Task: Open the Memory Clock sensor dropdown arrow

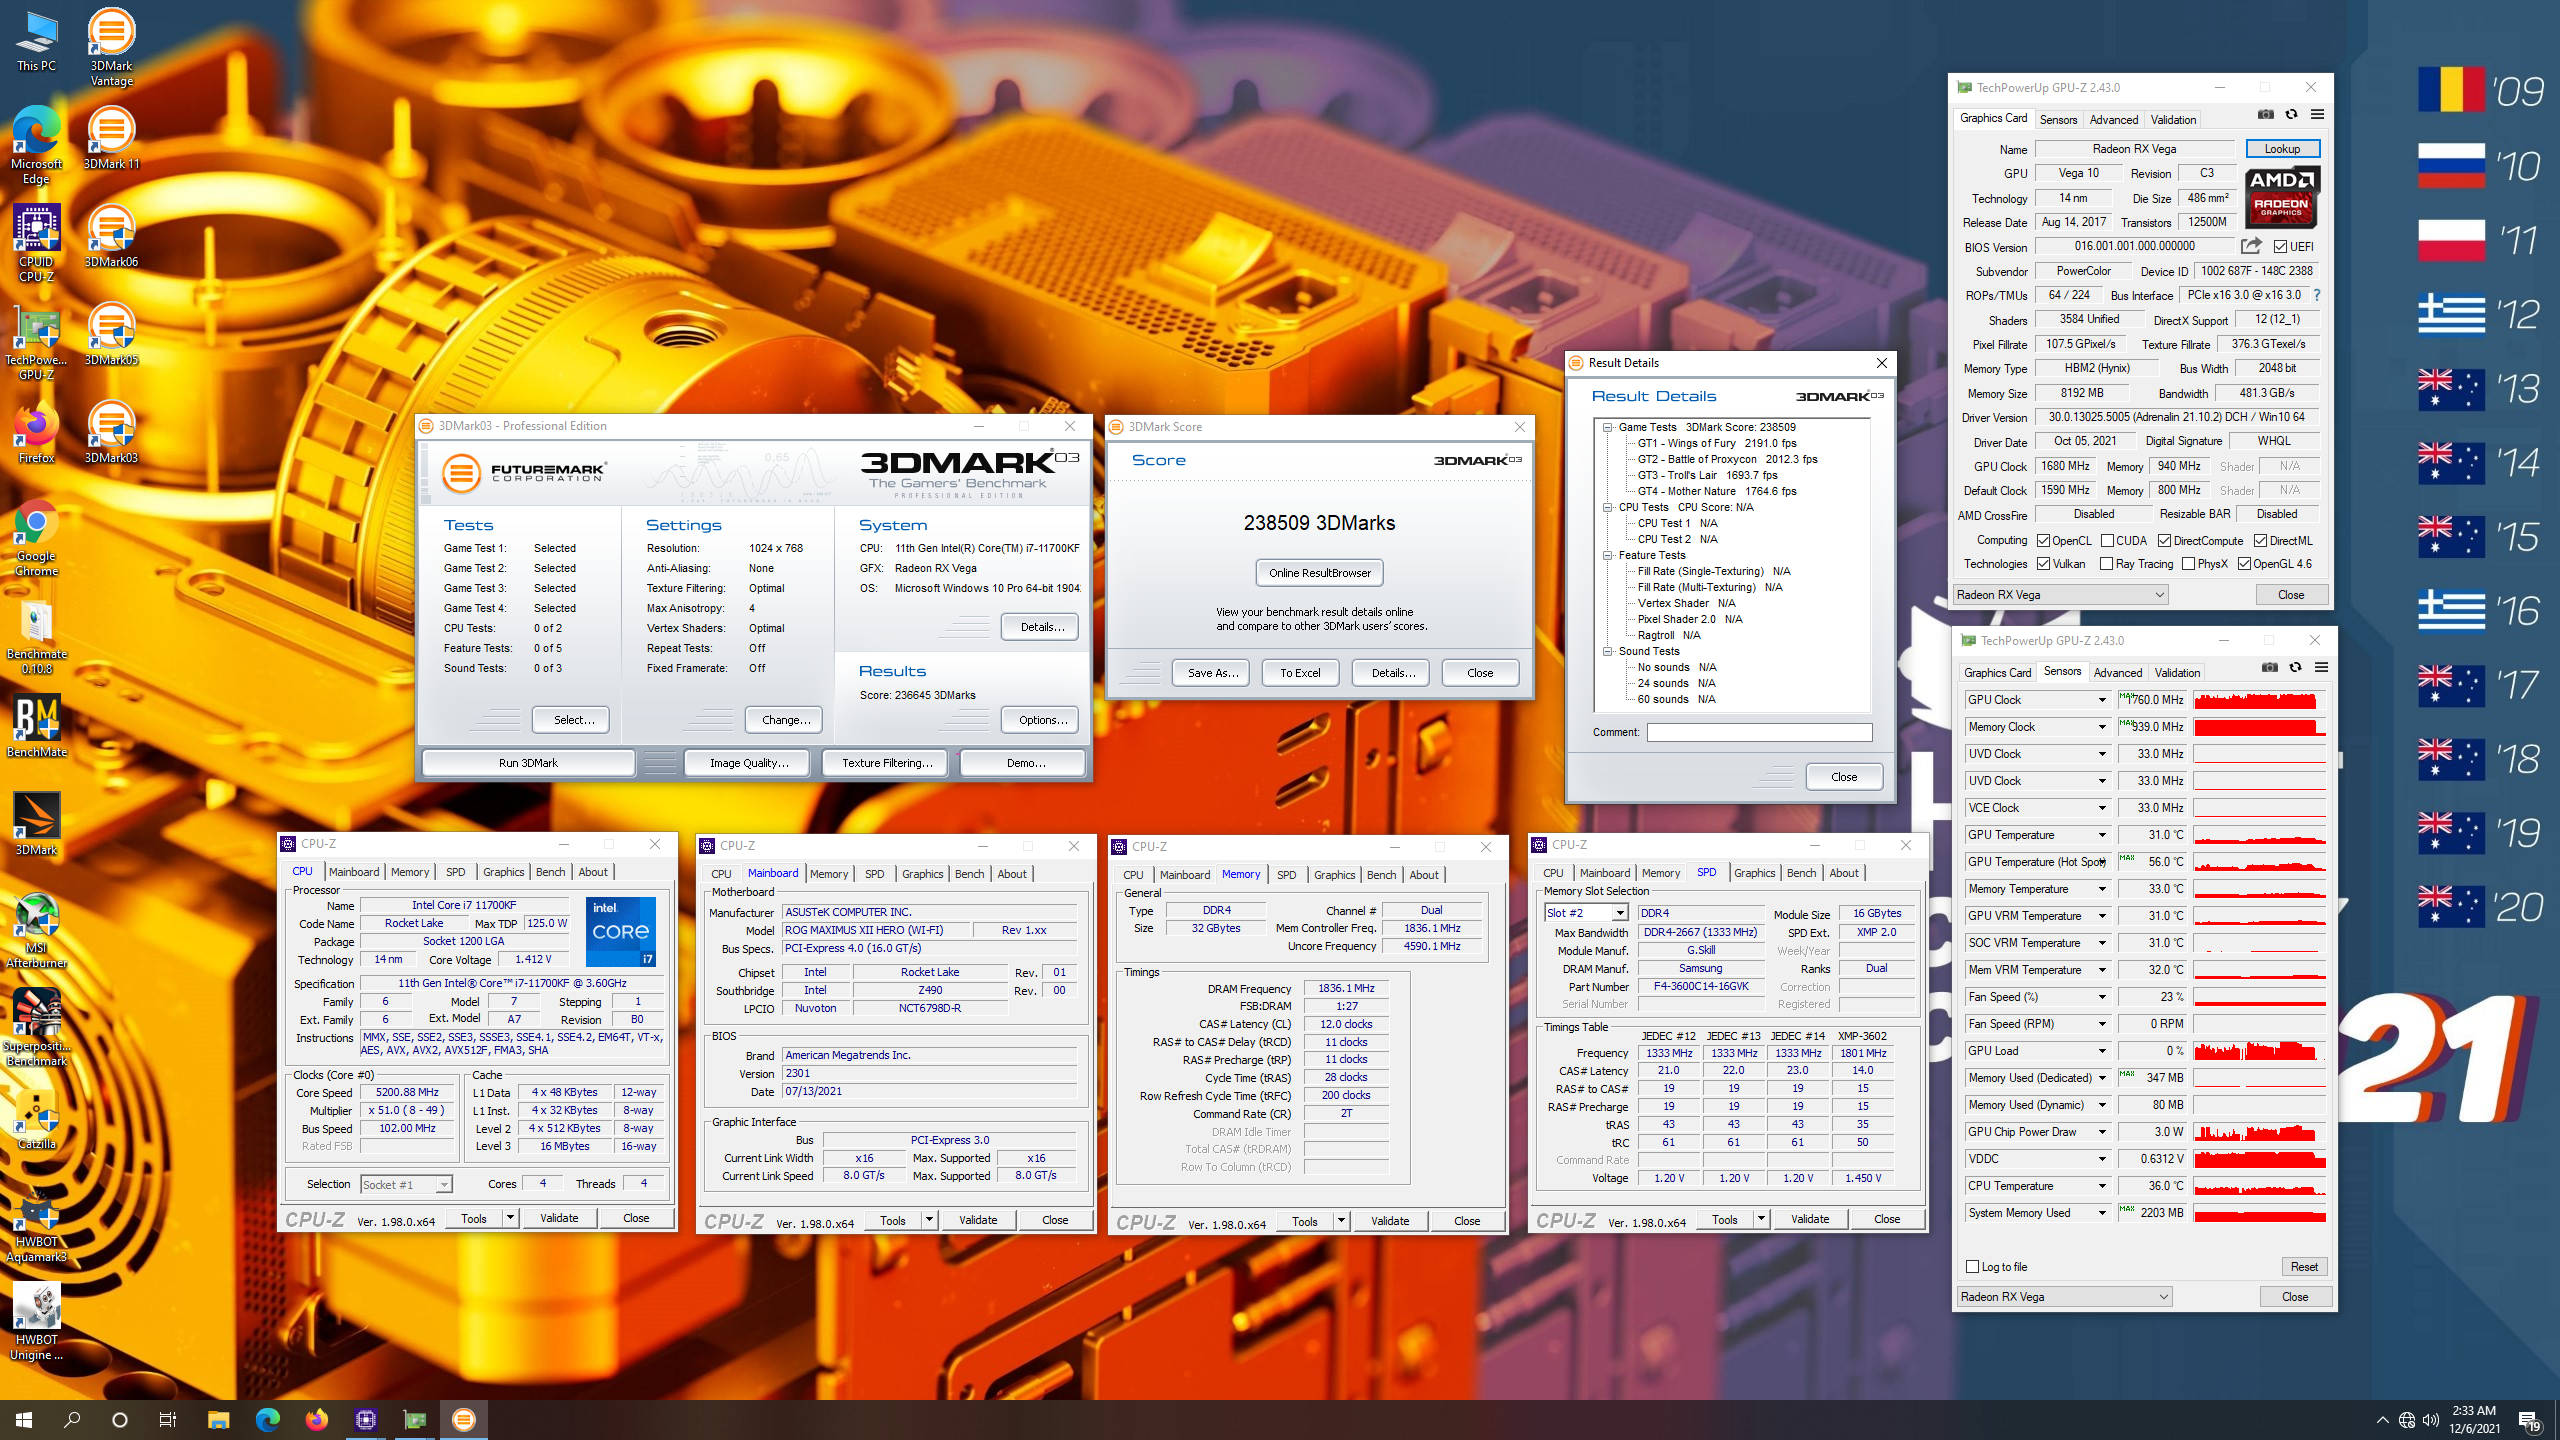Action: tap(2102, 727)
